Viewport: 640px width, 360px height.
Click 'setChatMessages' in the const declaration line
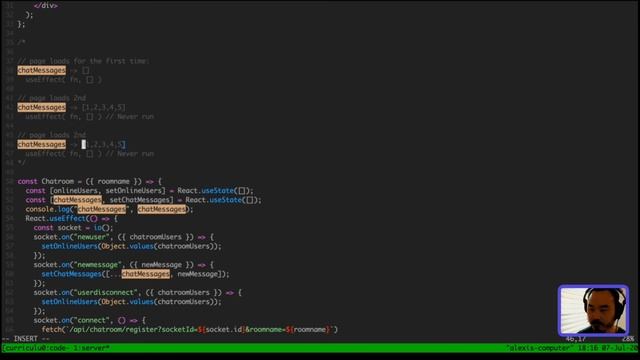139,200
